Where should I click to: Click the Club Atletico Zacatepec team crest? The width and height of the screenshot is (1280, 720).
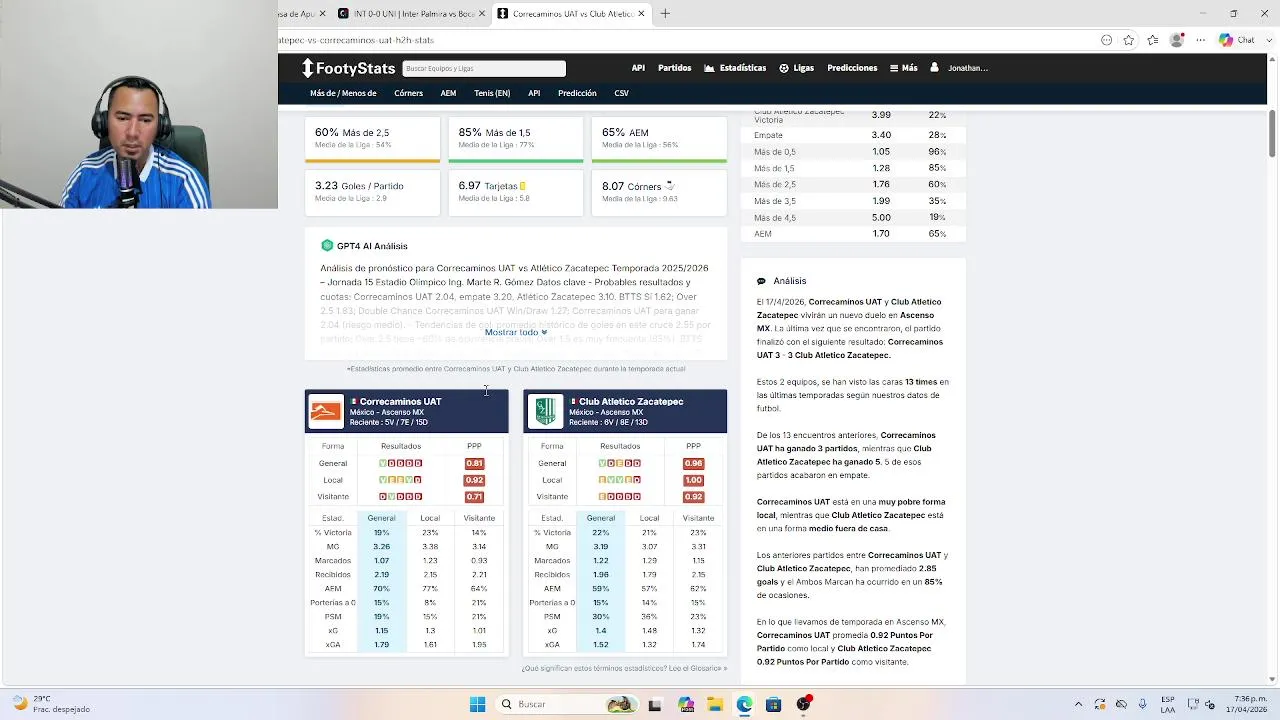tap(545, 411)
